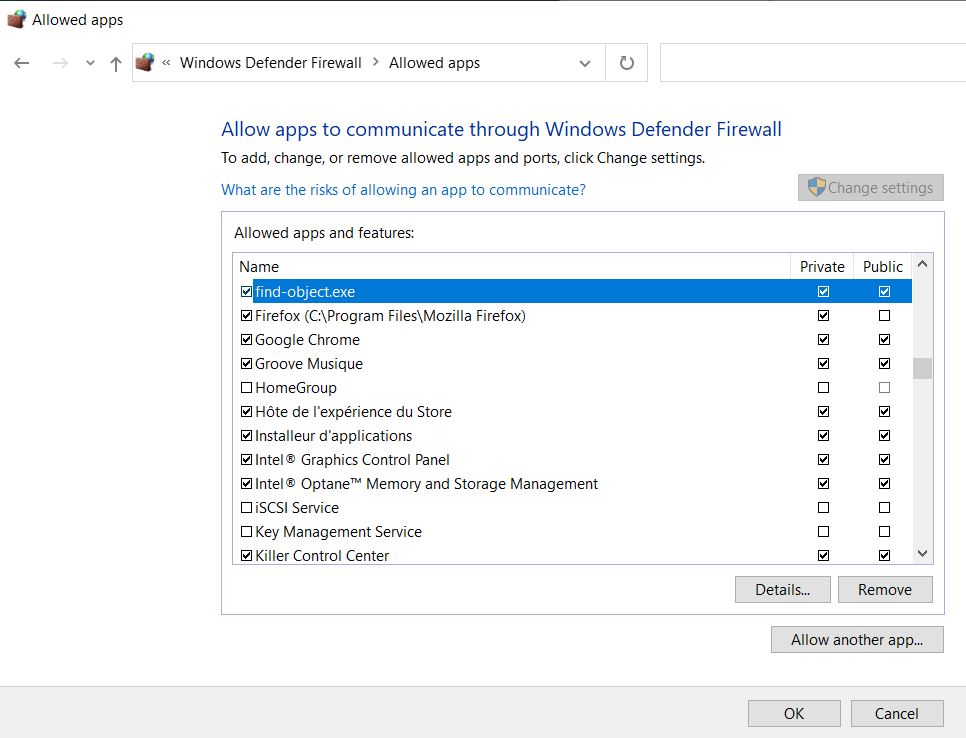Toggle Private checkbox for Groove Musique
The width and height of the screenshot is (966, 738).
point(823,364)
